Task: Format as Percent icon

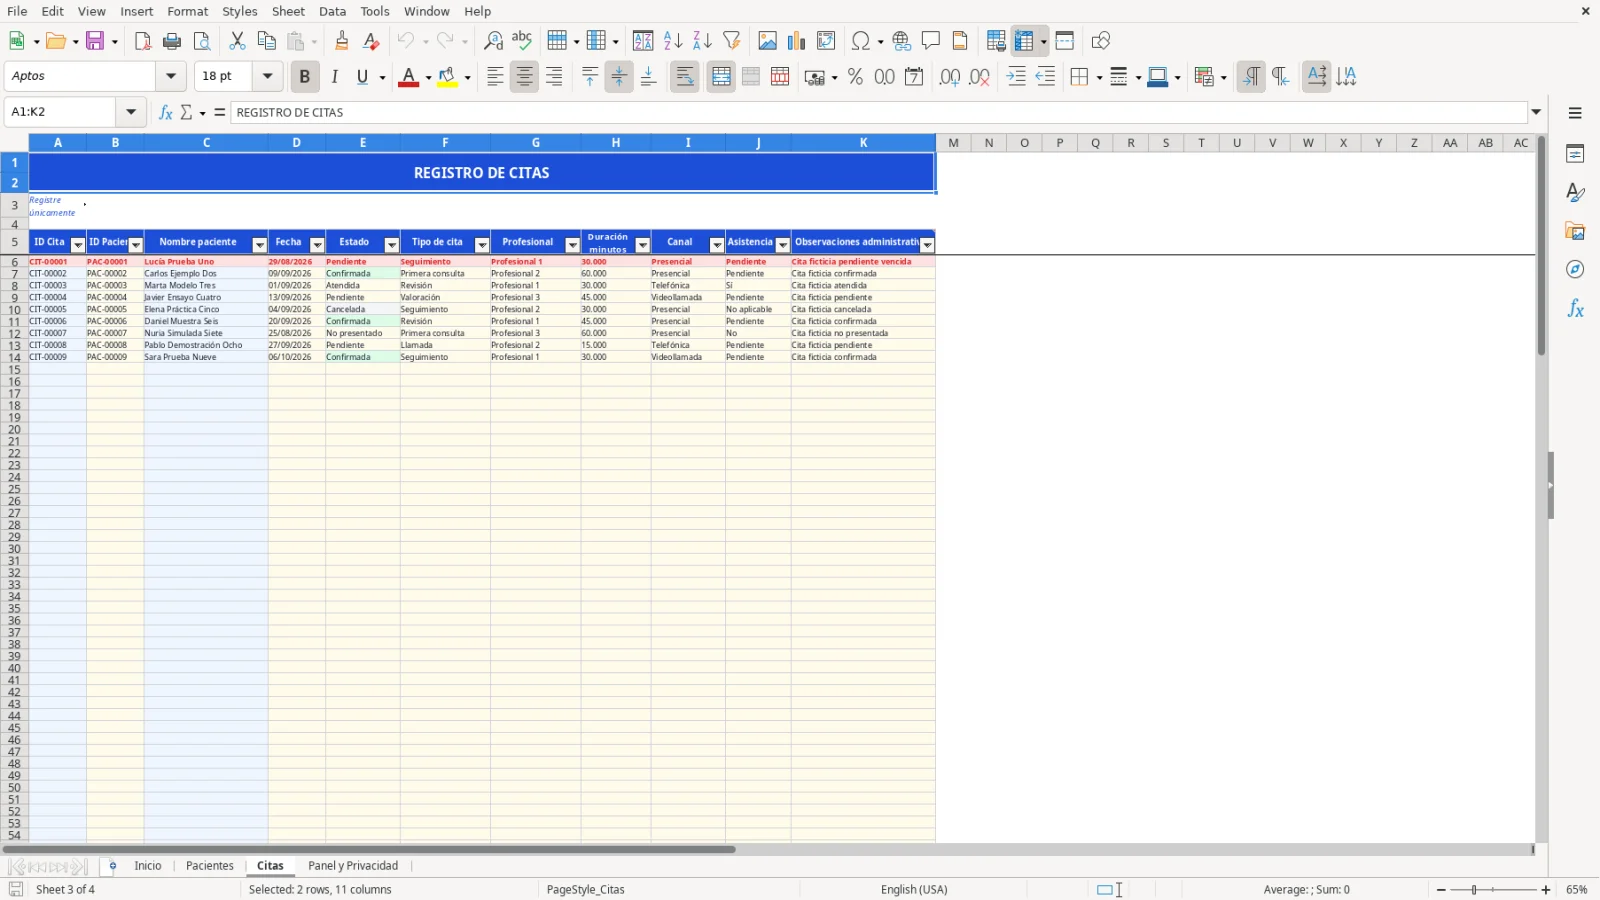Action: (x=855, y=76)
